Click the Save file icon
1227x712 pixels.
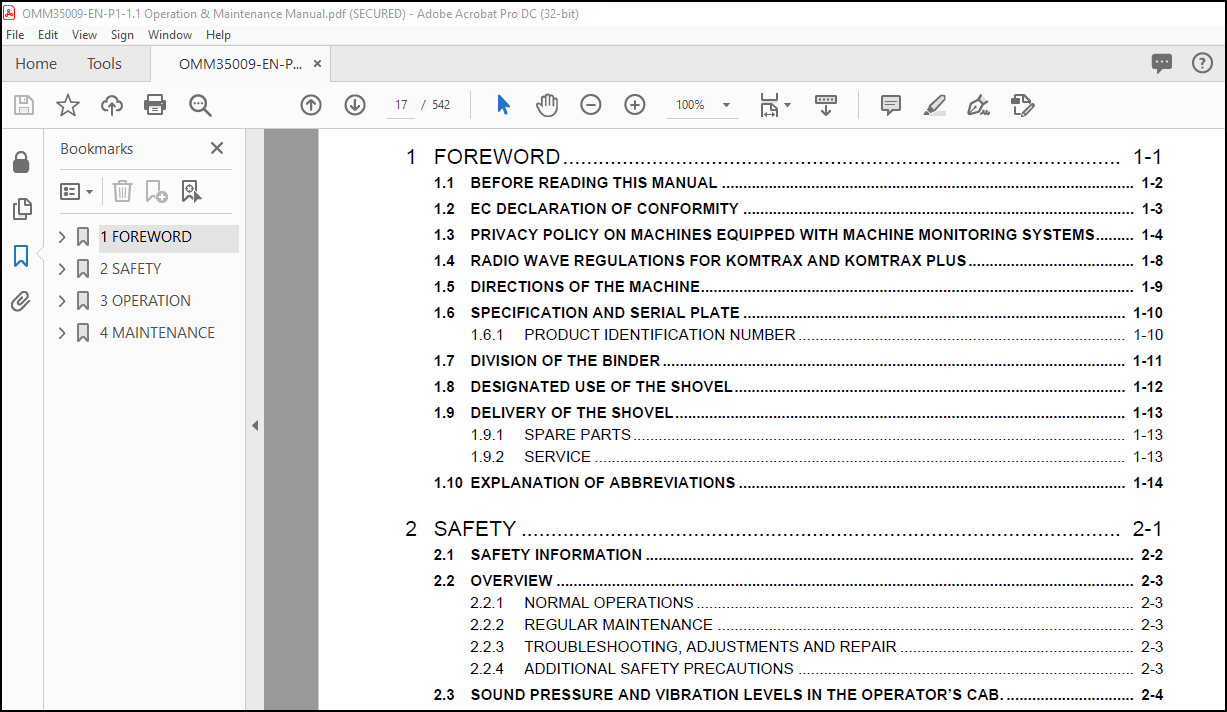coord(24,105)
